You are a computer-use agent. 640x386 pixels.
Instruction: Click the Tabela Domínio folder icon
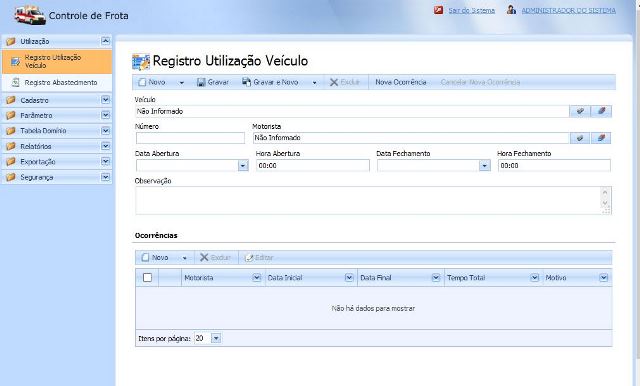click(11, 131)
